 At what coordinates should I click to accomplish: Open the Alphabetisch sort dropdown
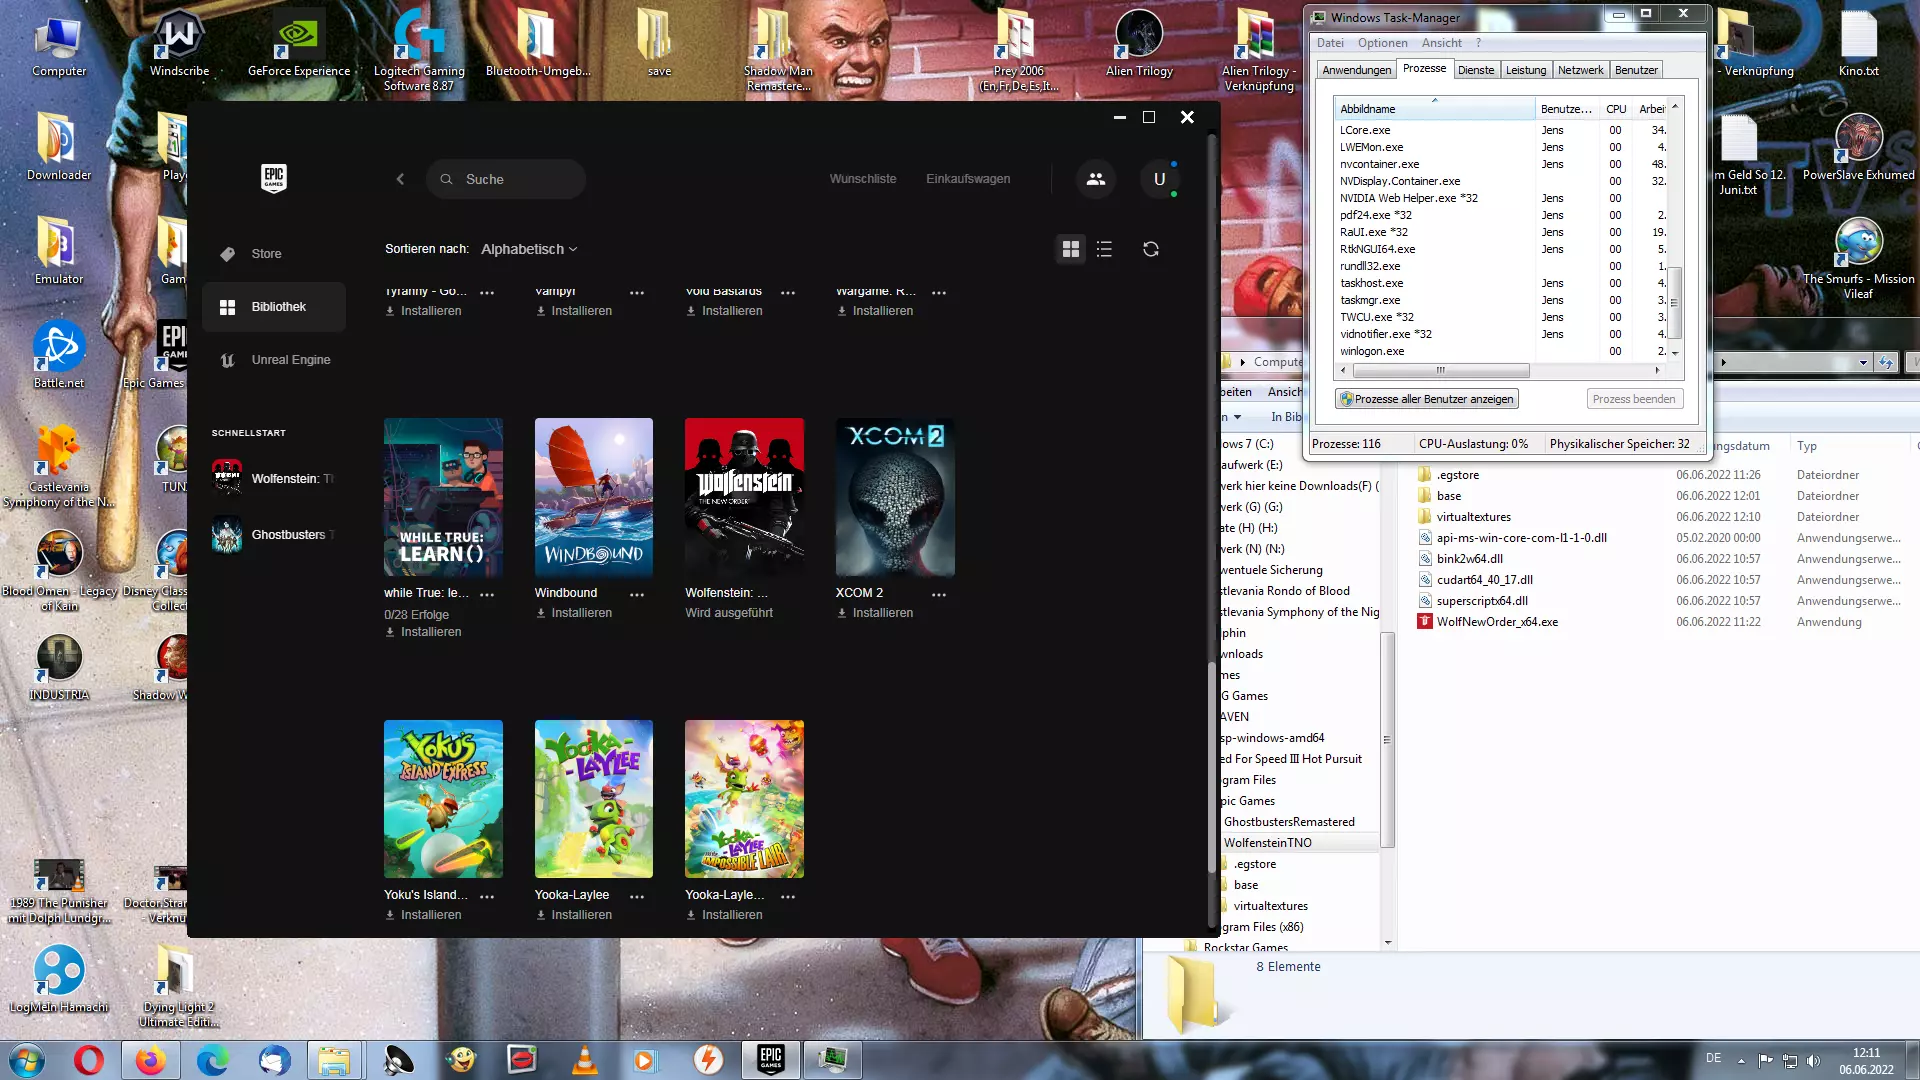(529, 249)
